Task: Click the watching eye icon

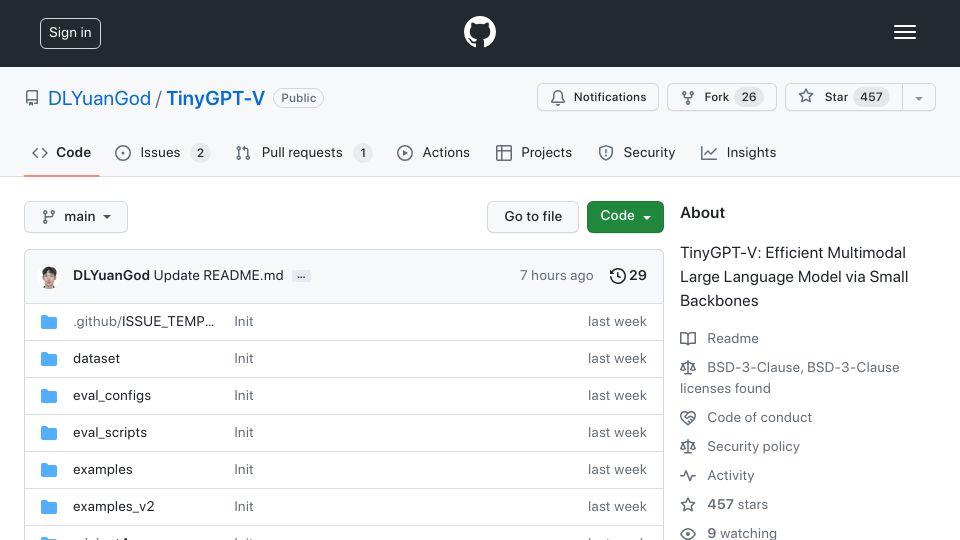Action: (688, 533)
